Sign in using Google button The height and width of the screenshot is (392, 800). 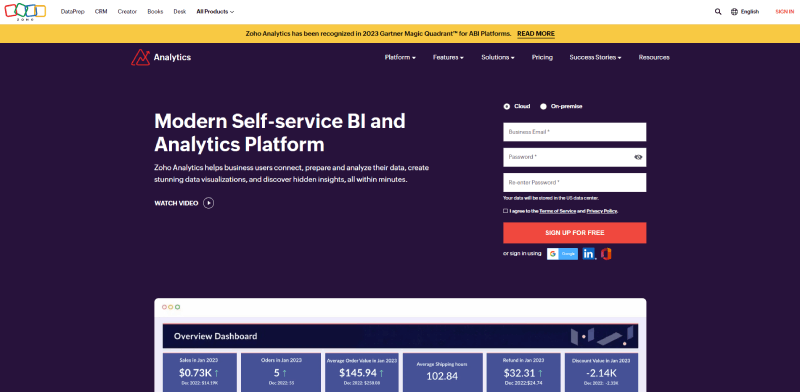click(x=562, y=254)
